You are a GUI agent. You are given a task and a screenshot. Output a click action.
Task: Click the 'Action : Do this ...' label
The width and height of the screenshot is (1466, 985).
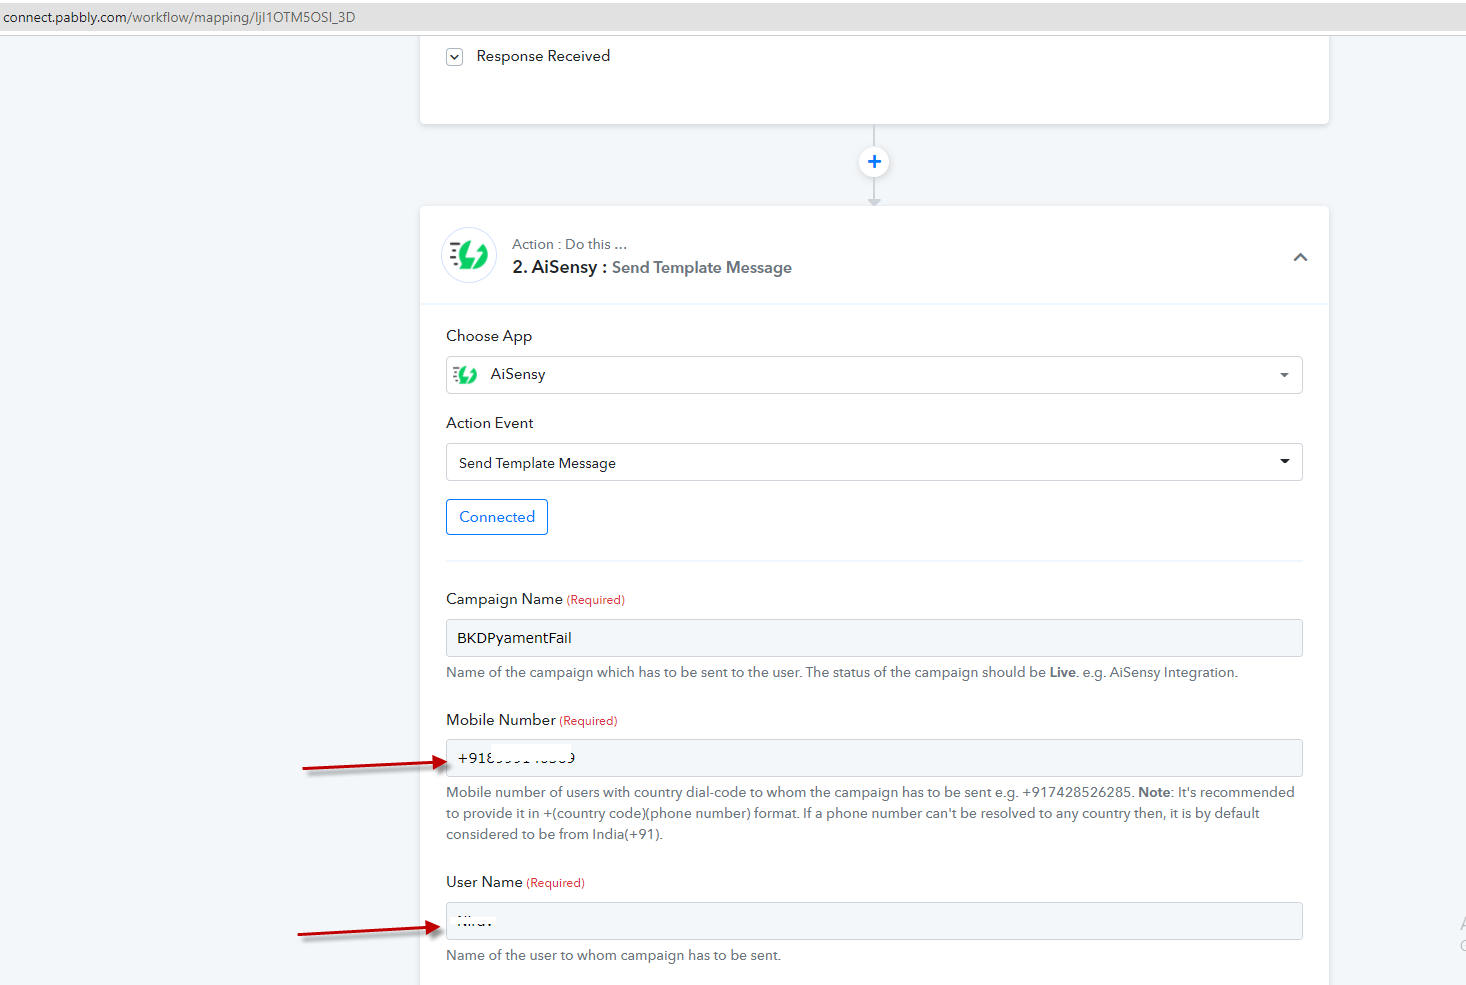tap(570, 244)
